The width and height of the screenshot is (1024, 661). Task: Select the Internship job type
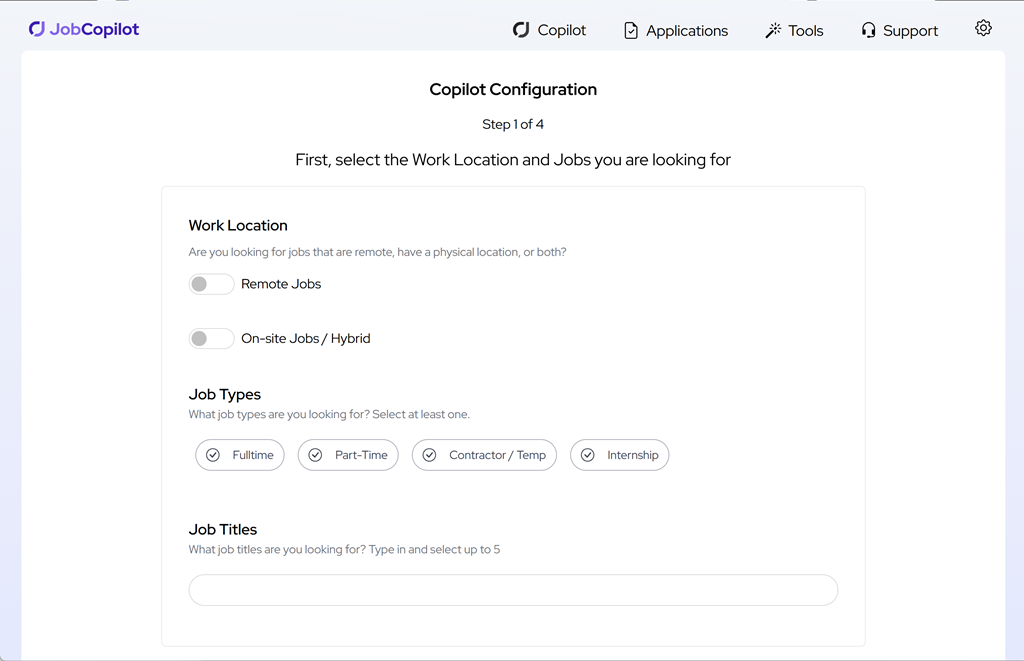tap(619, 455)
